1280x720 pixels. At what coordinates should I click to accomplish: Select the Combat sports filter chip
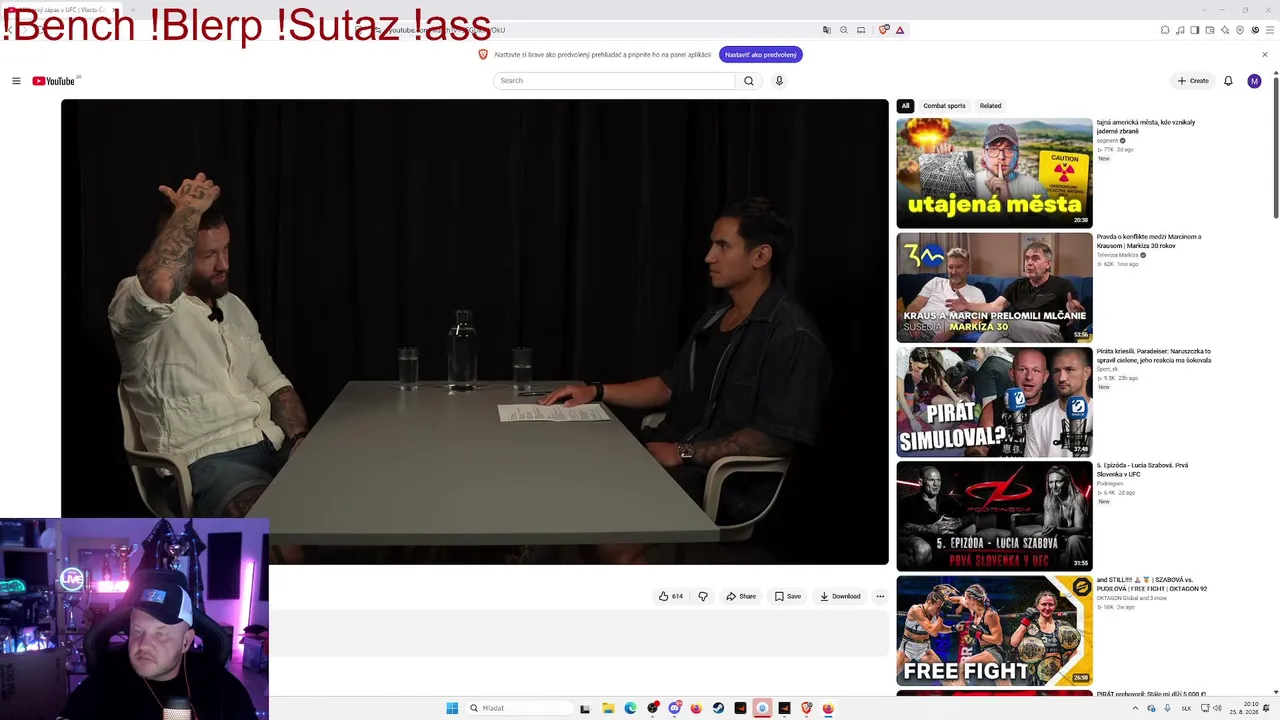tap(944, 106)
